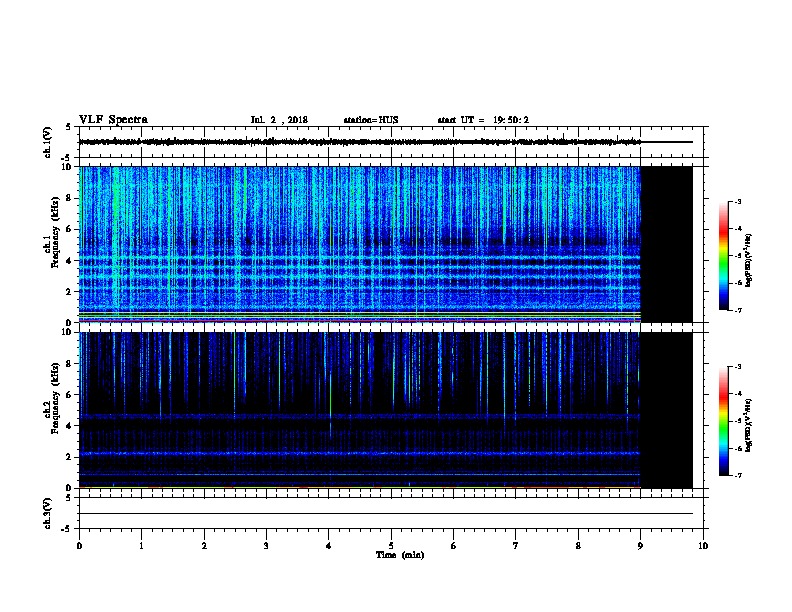
Task: Click the ch.2 spectrogram color scale bar
Action: (x=723, y=421)
